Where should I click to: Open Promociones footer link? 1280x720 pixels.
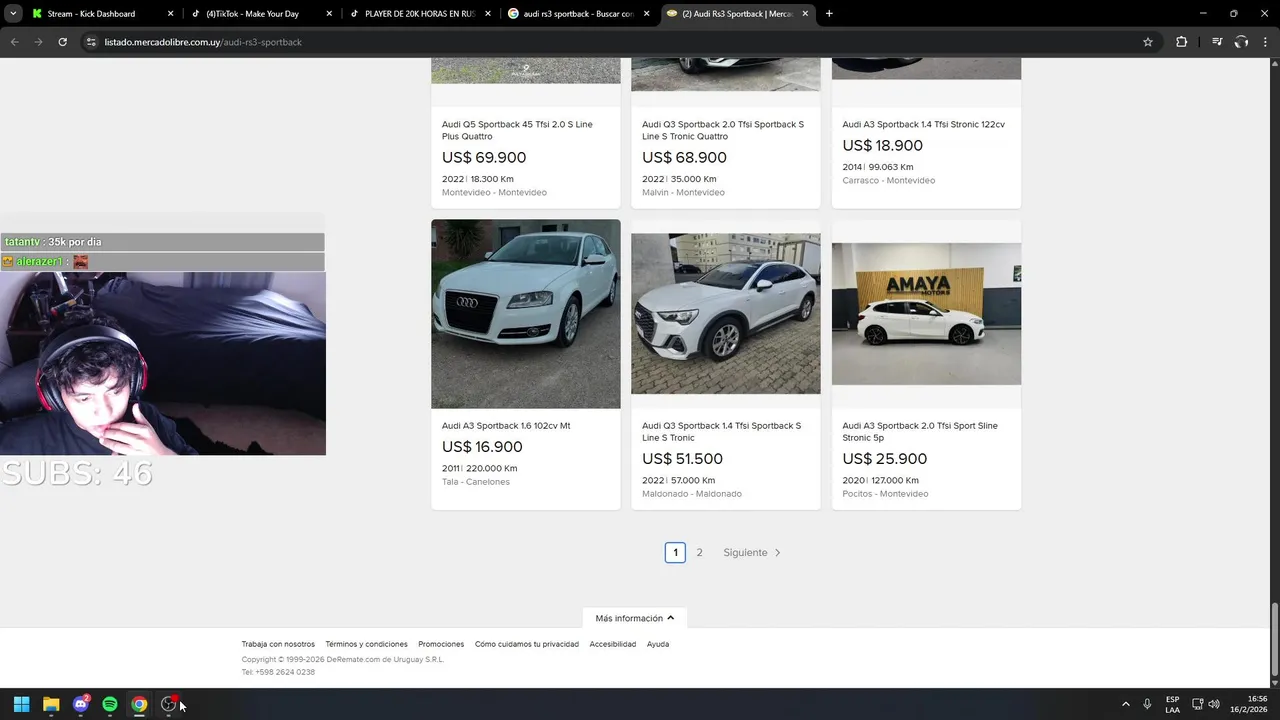[441, 644]
